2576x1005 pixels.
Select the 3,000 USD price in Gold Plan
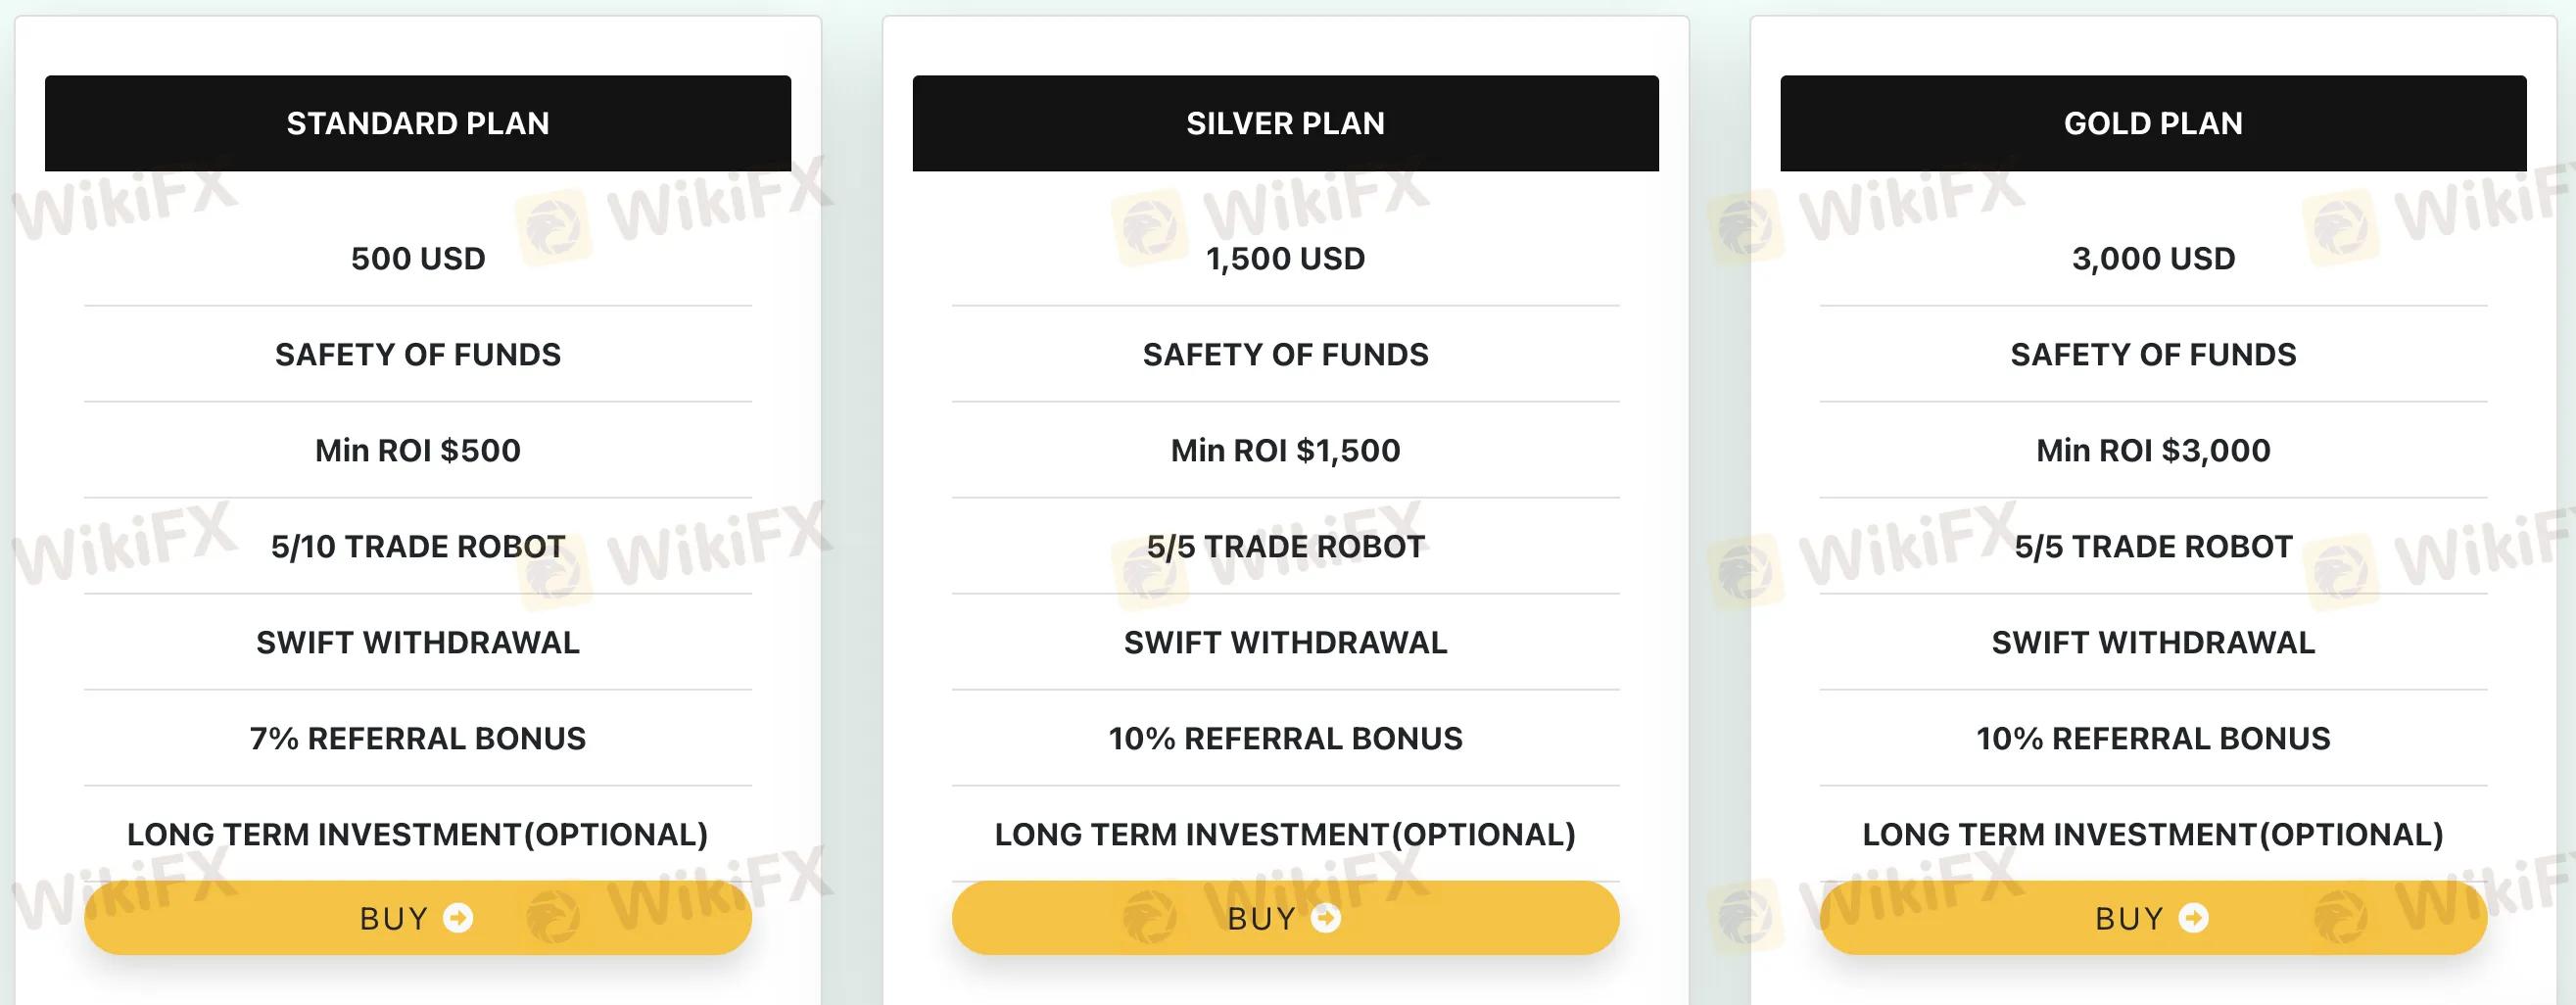(2153, 258)
